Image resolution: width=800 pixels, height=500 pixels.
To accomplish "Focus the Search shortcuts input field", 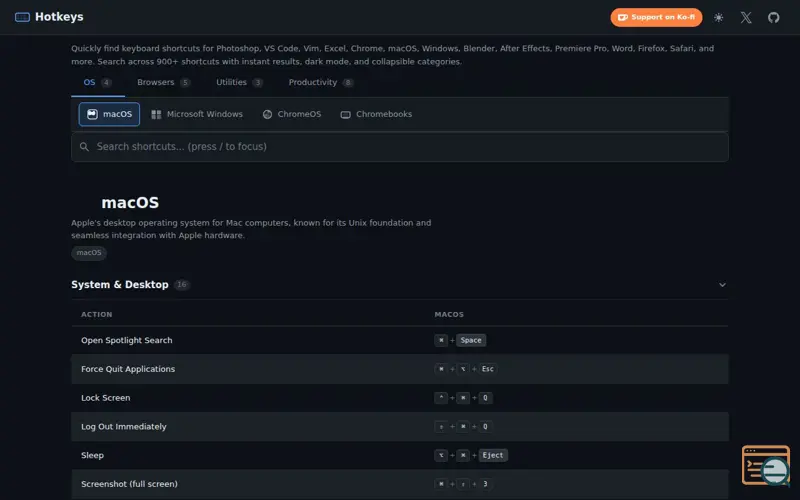I will [399, 147].
